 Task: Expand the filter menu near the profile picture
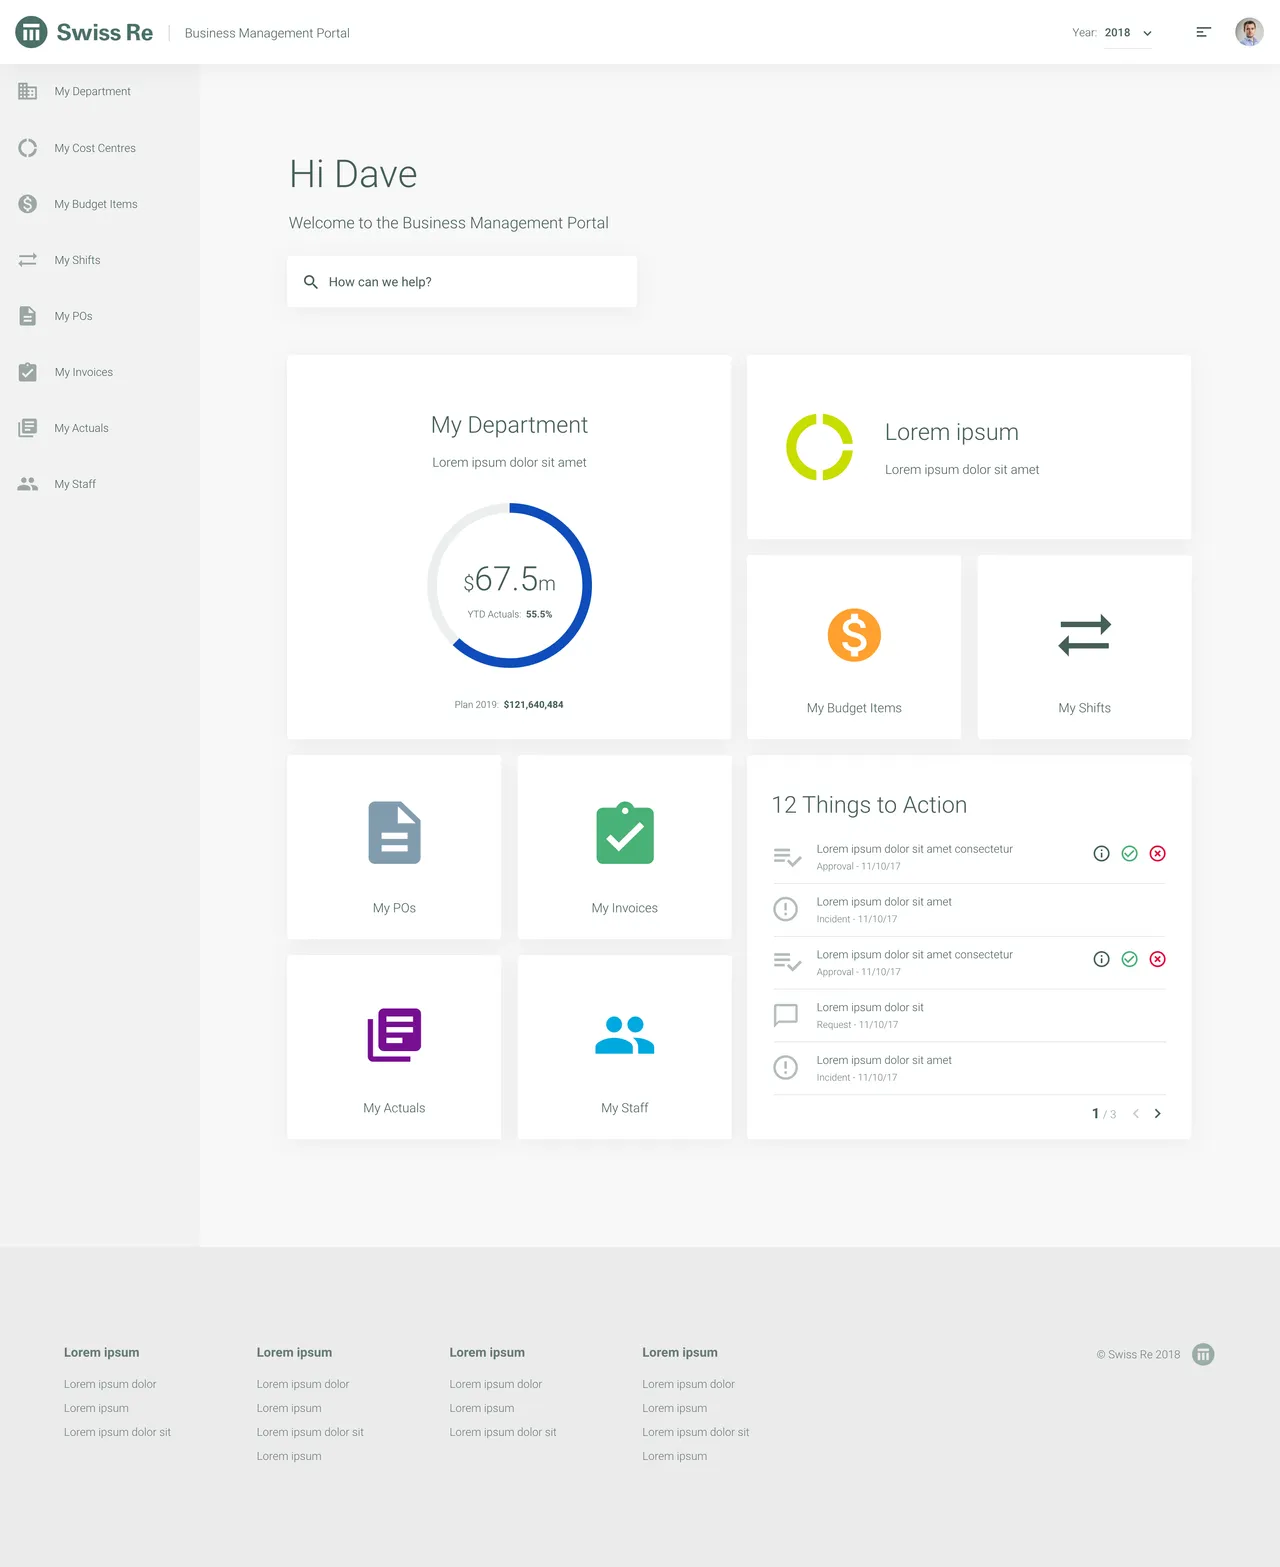coord(1203,31)
